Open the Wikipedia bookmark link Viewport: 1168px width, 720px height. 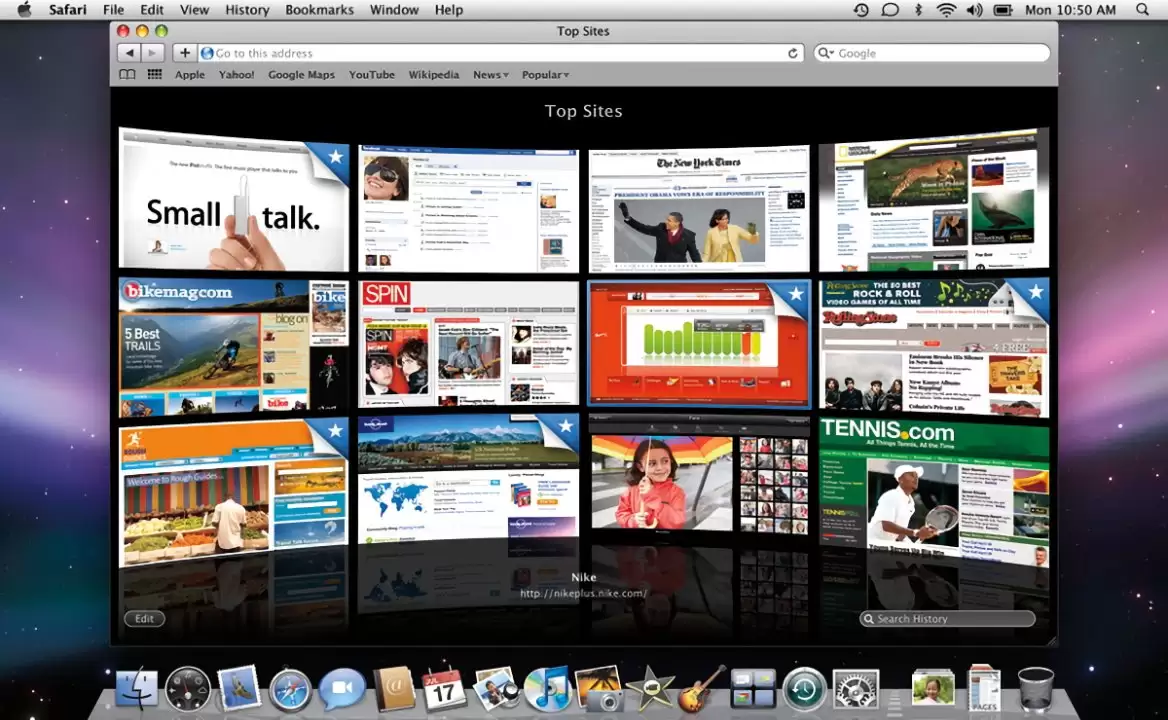pyautogui.click(x=434, y=75)
